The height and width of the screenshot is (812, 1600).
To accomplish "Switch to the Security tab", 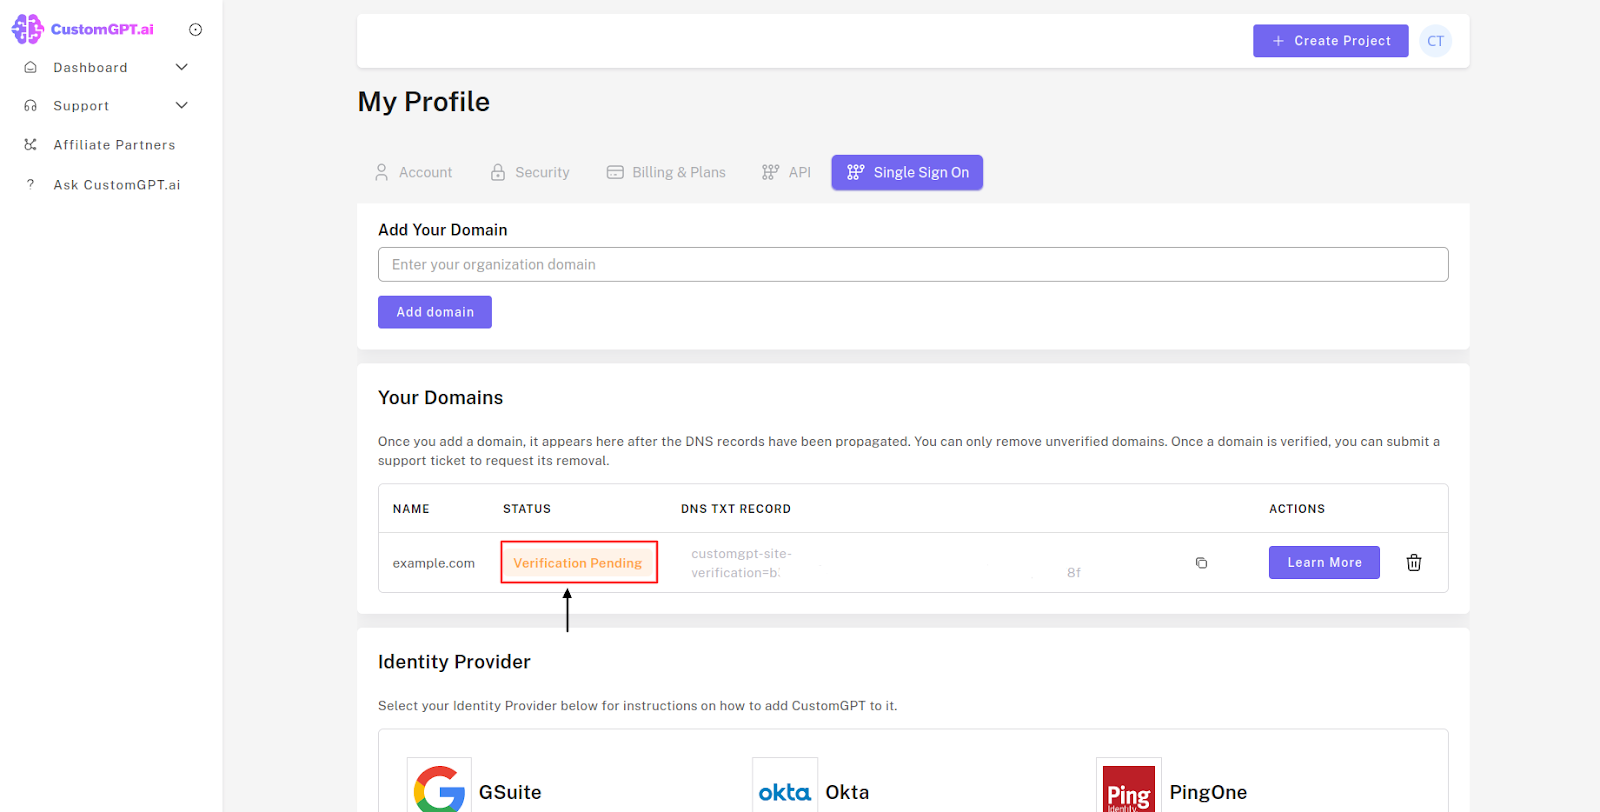I will pos(530,172).
